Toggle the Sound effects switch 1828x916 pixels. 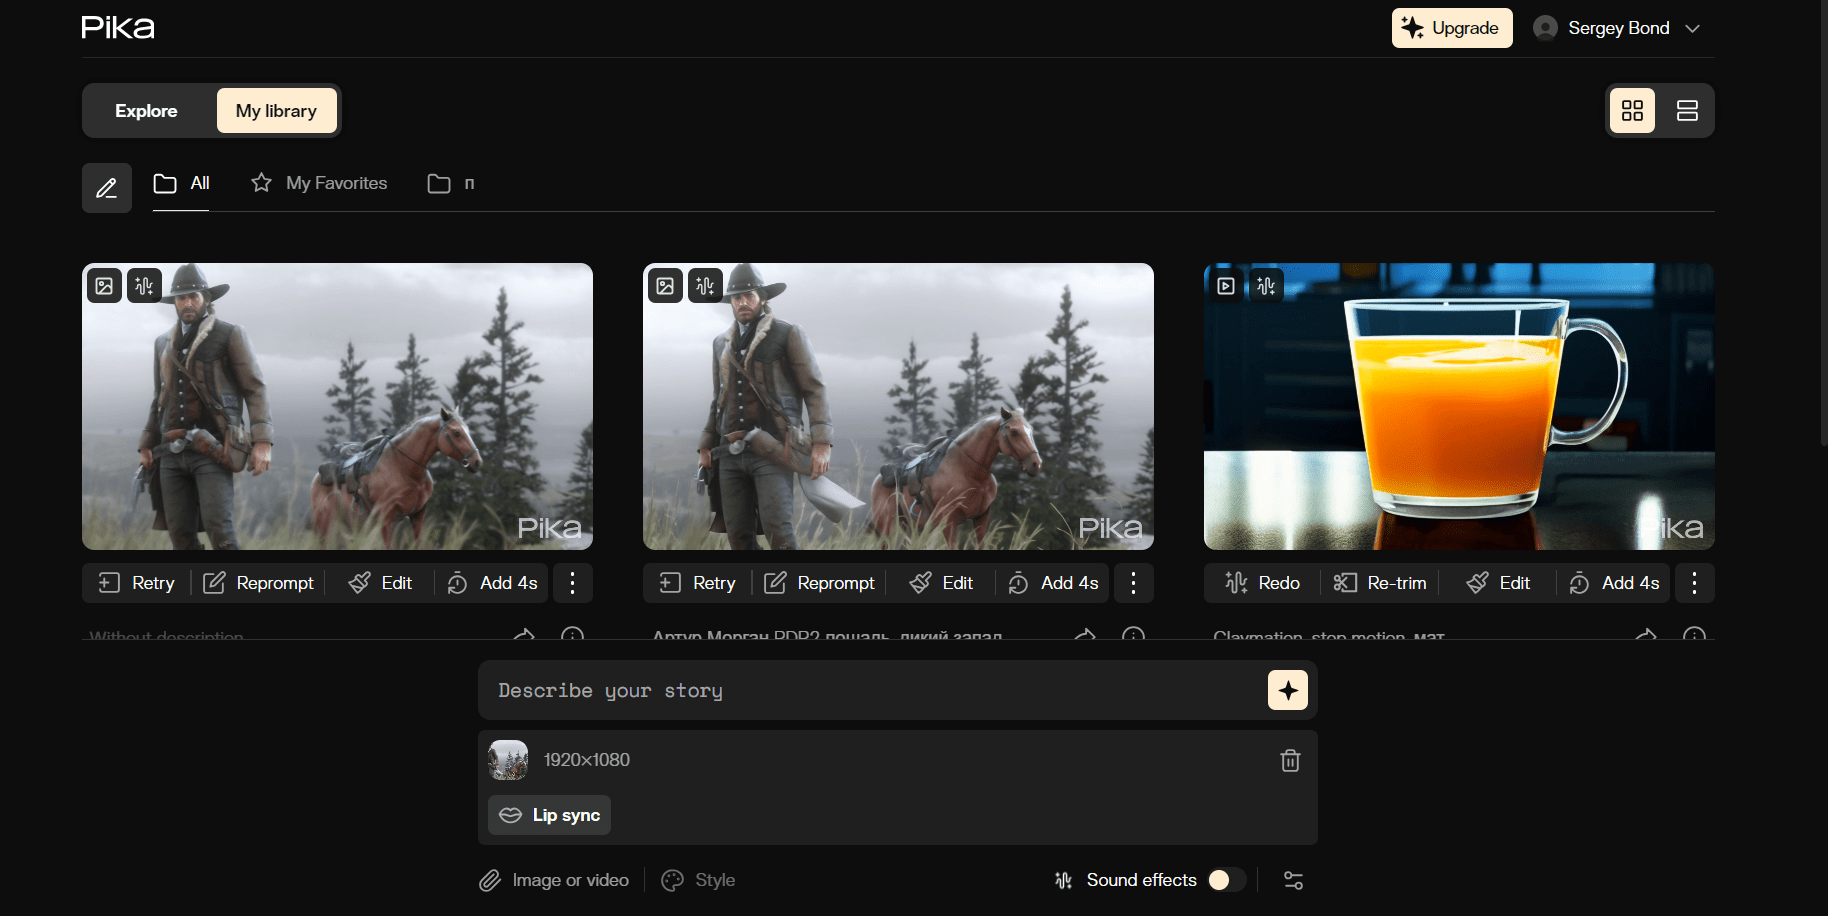pyautogui.click(x=1227, y=880)
